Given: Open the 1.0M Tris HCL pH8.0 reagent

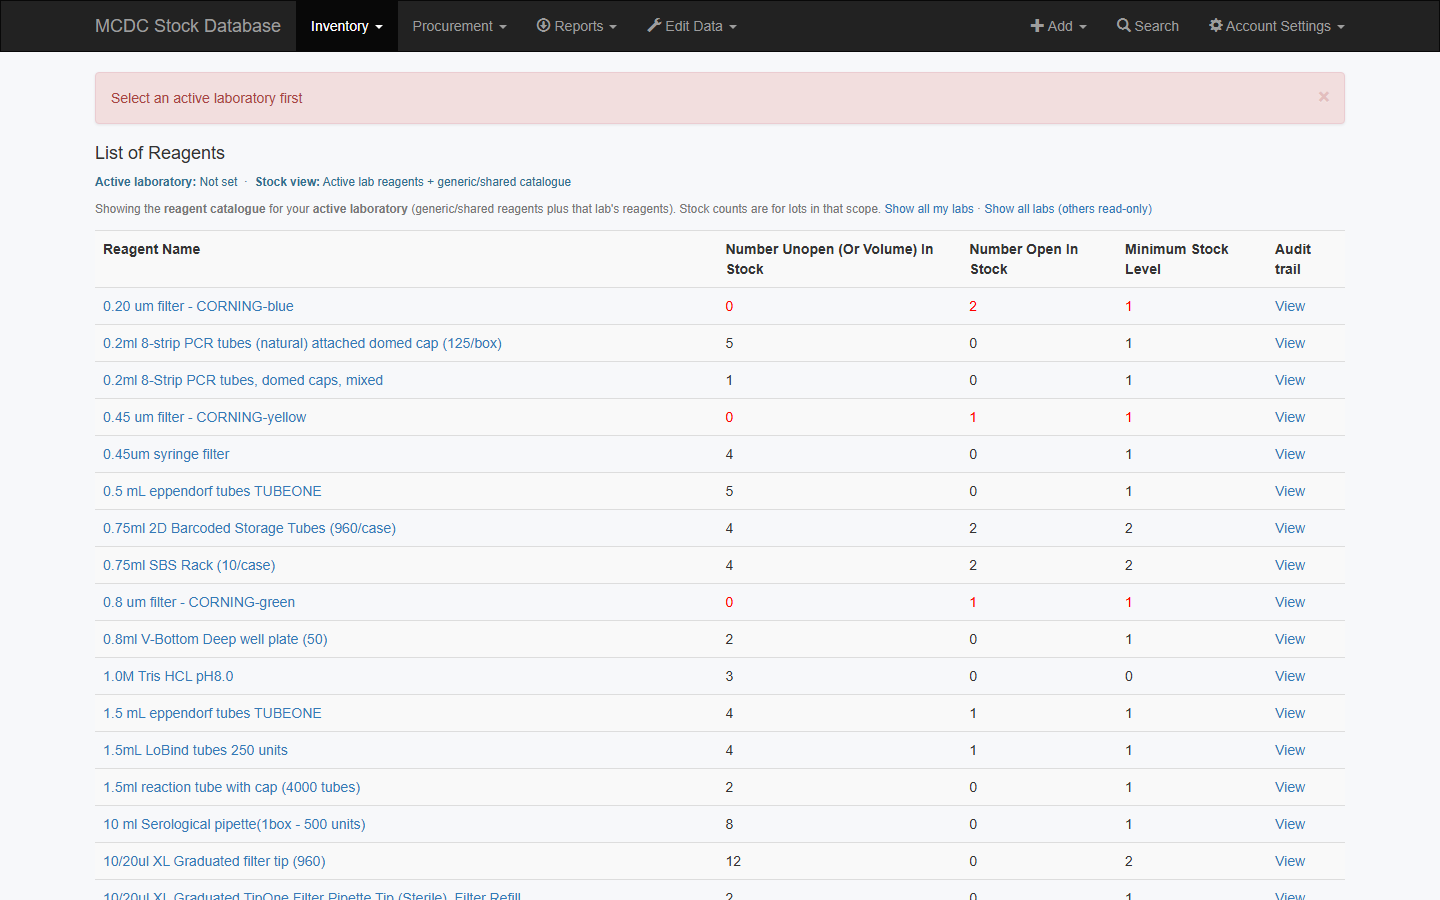Looking at the screenshot, I should click(x=168, y=676).
